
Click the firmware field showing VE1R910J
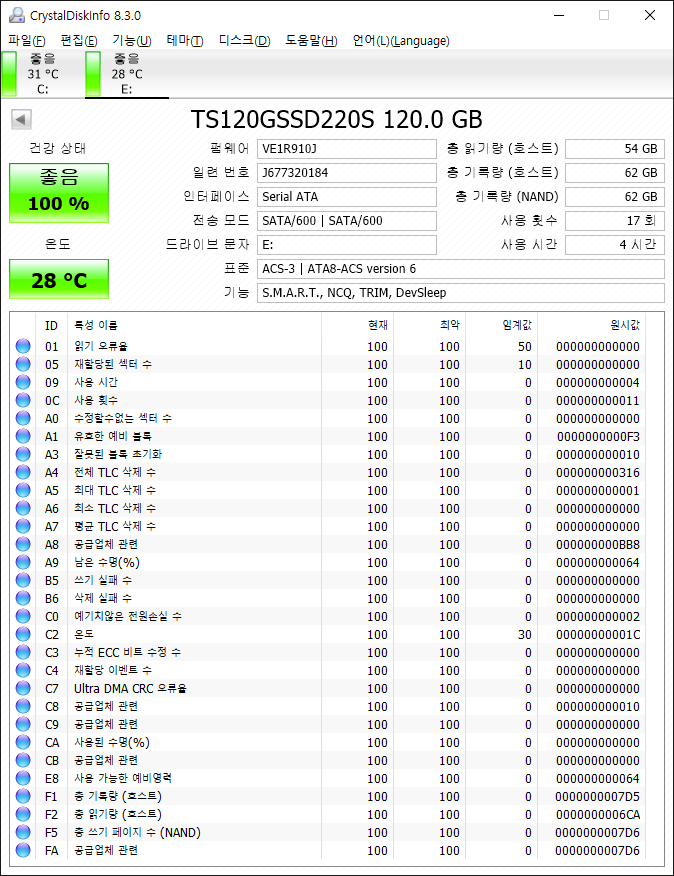pyautogui.click(x=347, y=149)
